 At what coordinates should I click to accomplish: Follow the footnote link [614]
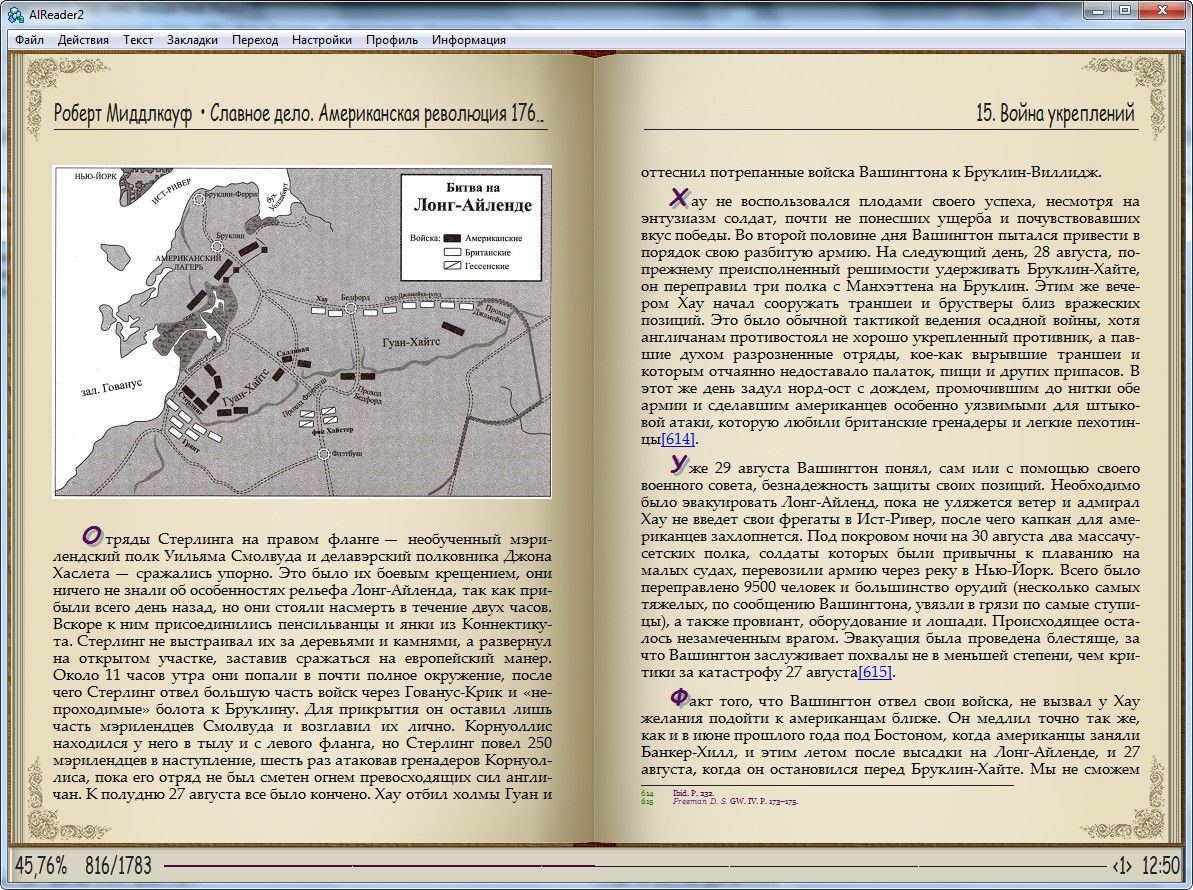pyautogui.click(x=678, y=440)
